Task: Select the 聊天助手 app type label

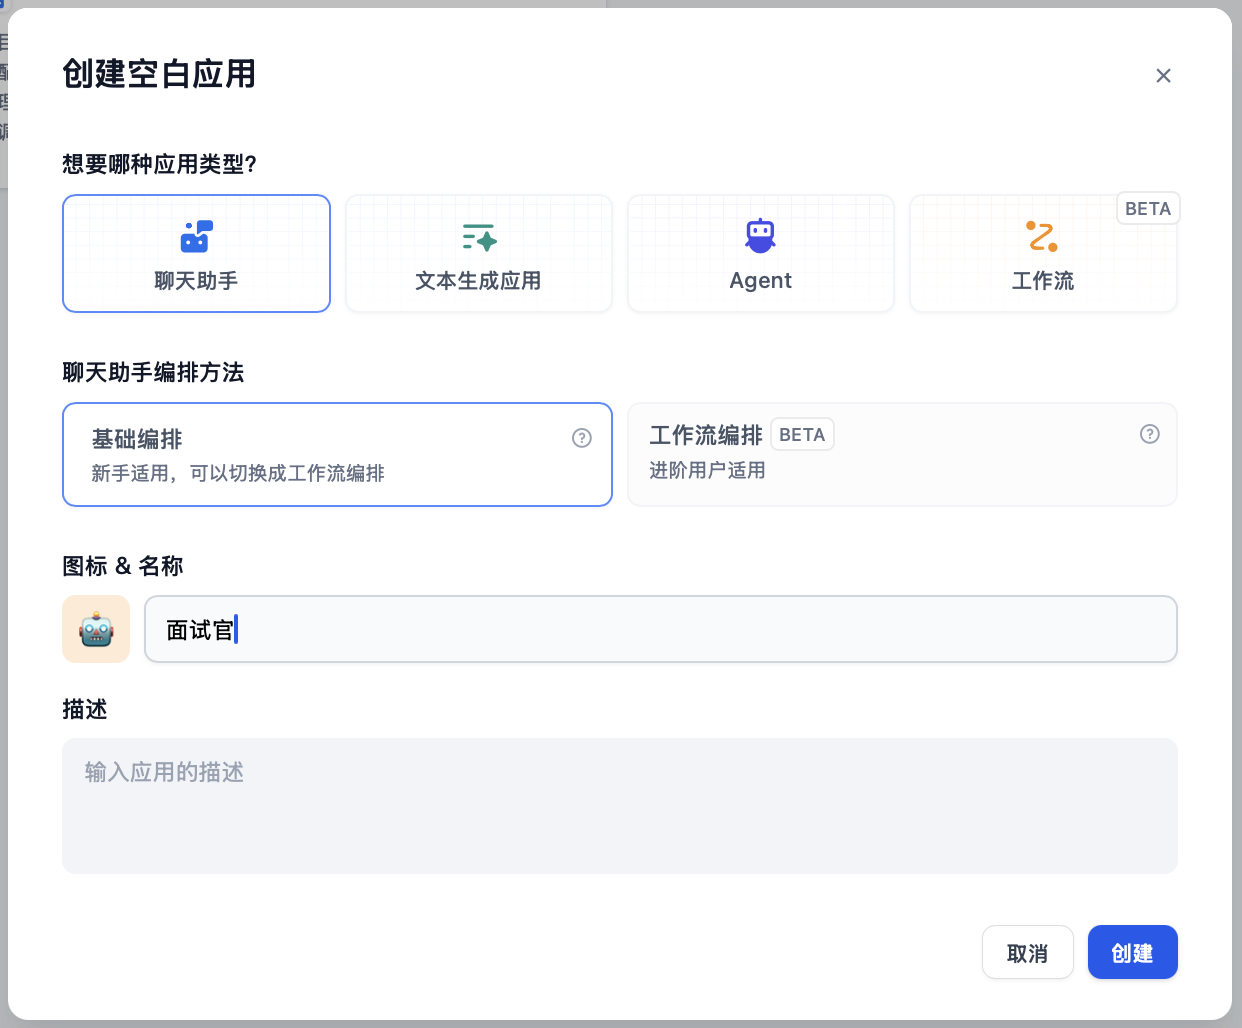Action: pos(196,281)
